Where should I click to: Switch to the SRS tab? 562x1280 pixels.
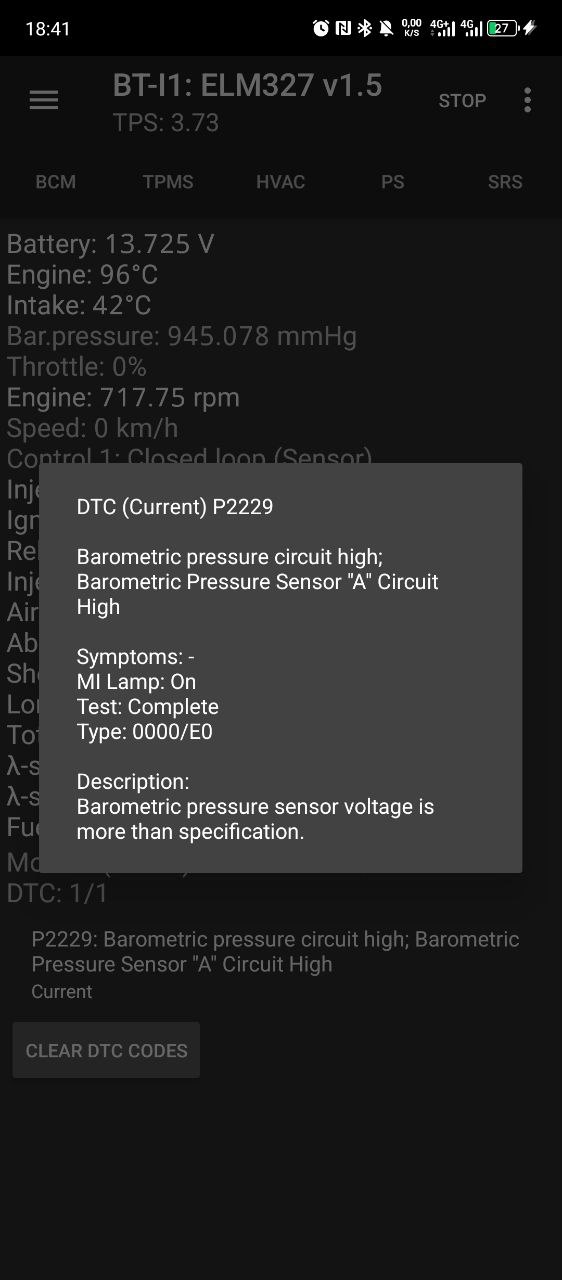[x=505, y=182]
